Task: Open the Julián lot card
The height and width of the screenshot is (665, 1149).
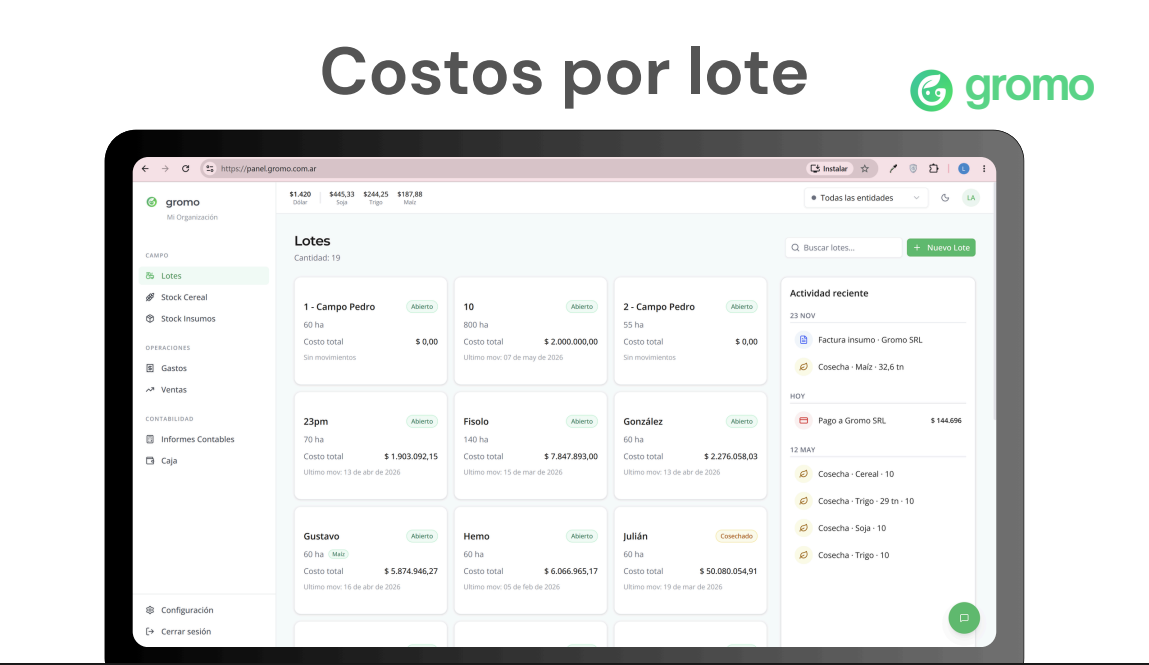Action: pyautogui.click(x=690, y=560)
